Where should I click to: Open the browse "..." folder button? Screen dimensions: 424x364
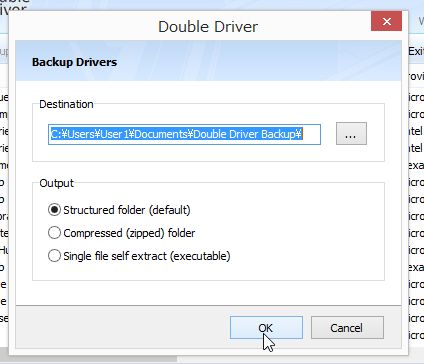(351, 134)
